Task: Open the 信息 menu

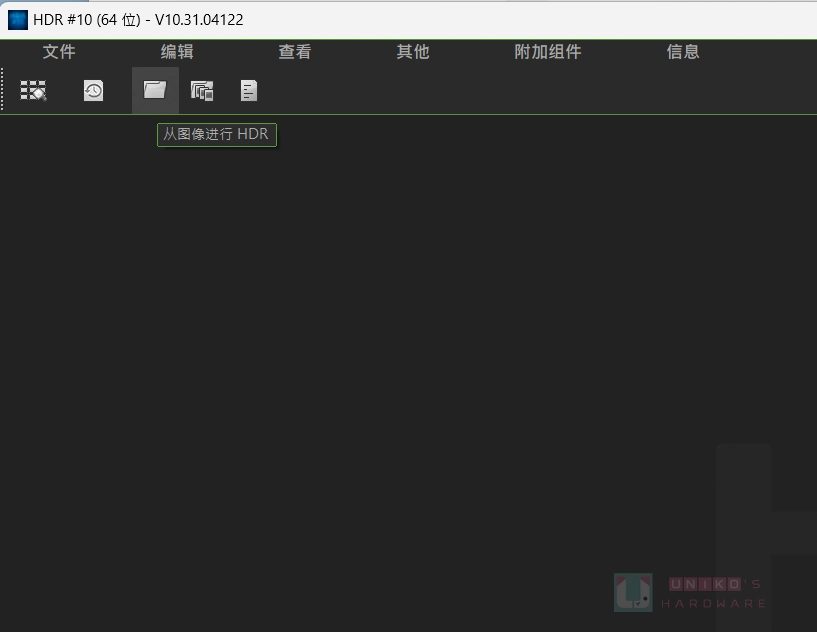Action: (x=683, y=52)
